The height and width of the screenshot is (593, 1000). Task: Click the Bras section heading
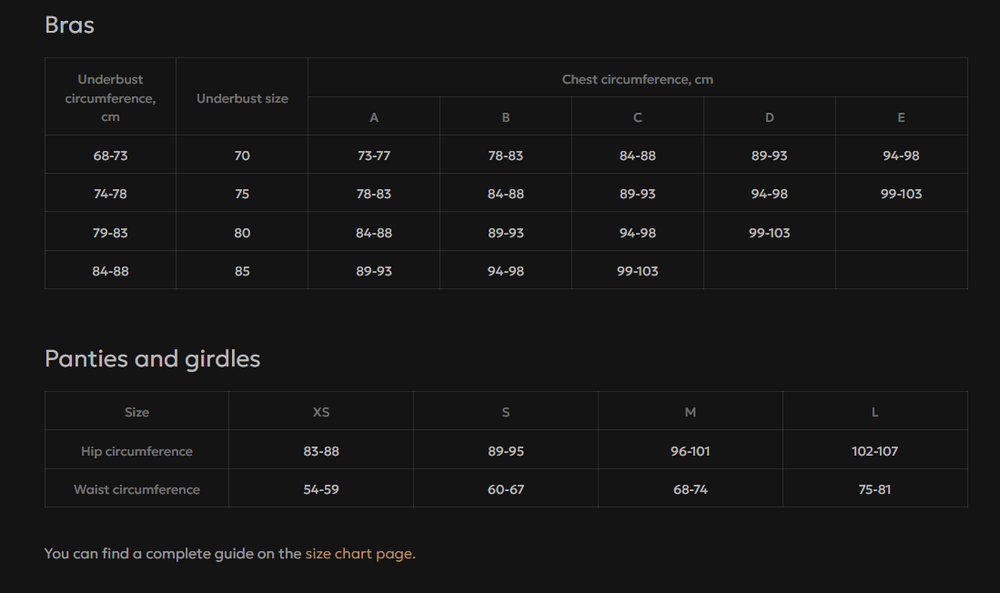(70, 25)
